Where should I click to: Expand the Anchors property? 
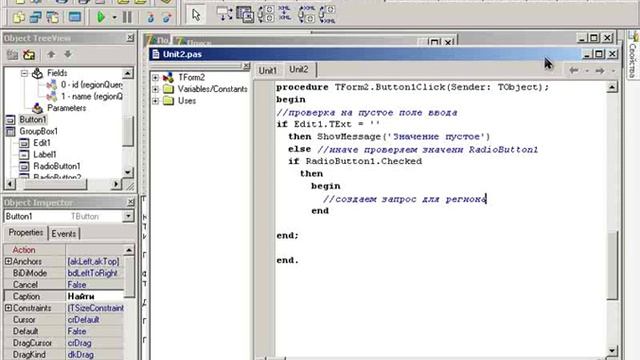[x=8, y=261]
